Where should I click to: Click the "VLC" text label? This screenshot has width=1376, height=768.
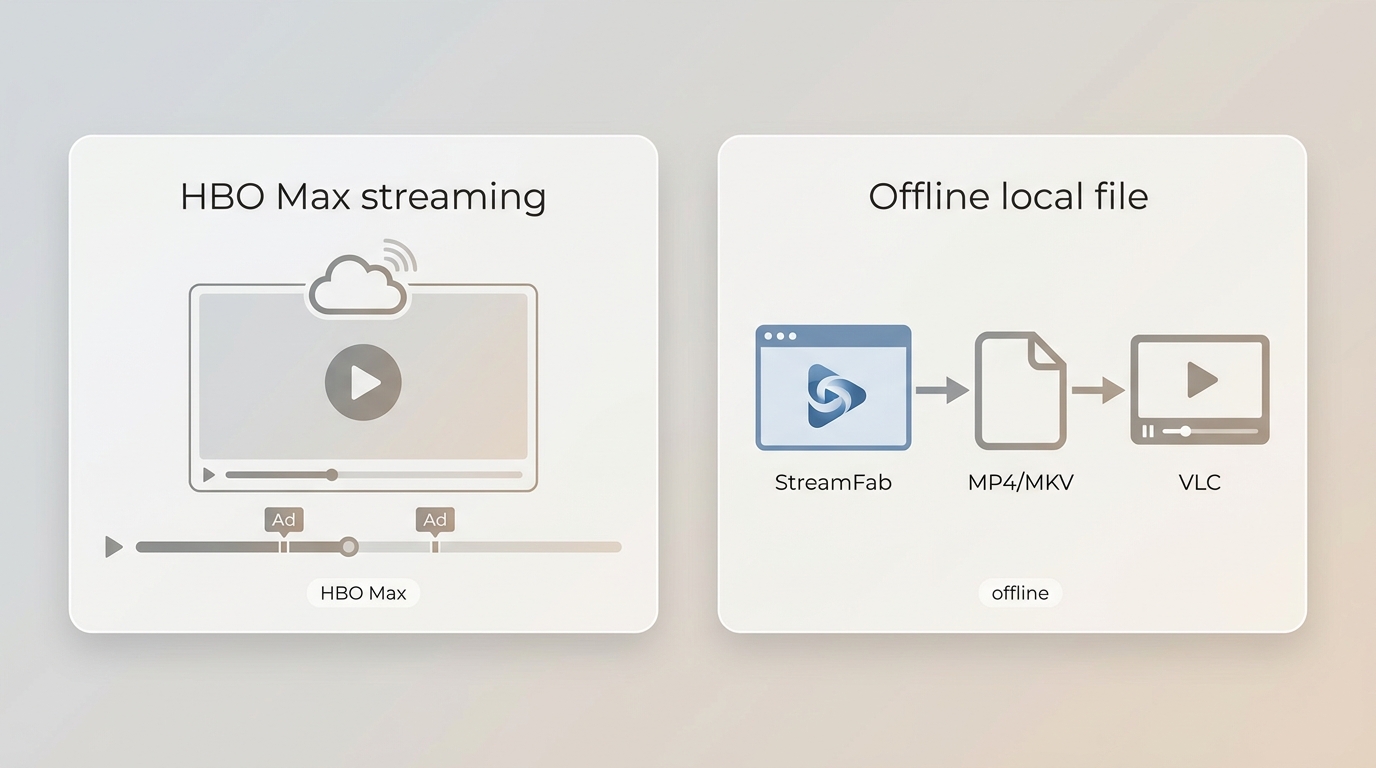coord(1200,482)
